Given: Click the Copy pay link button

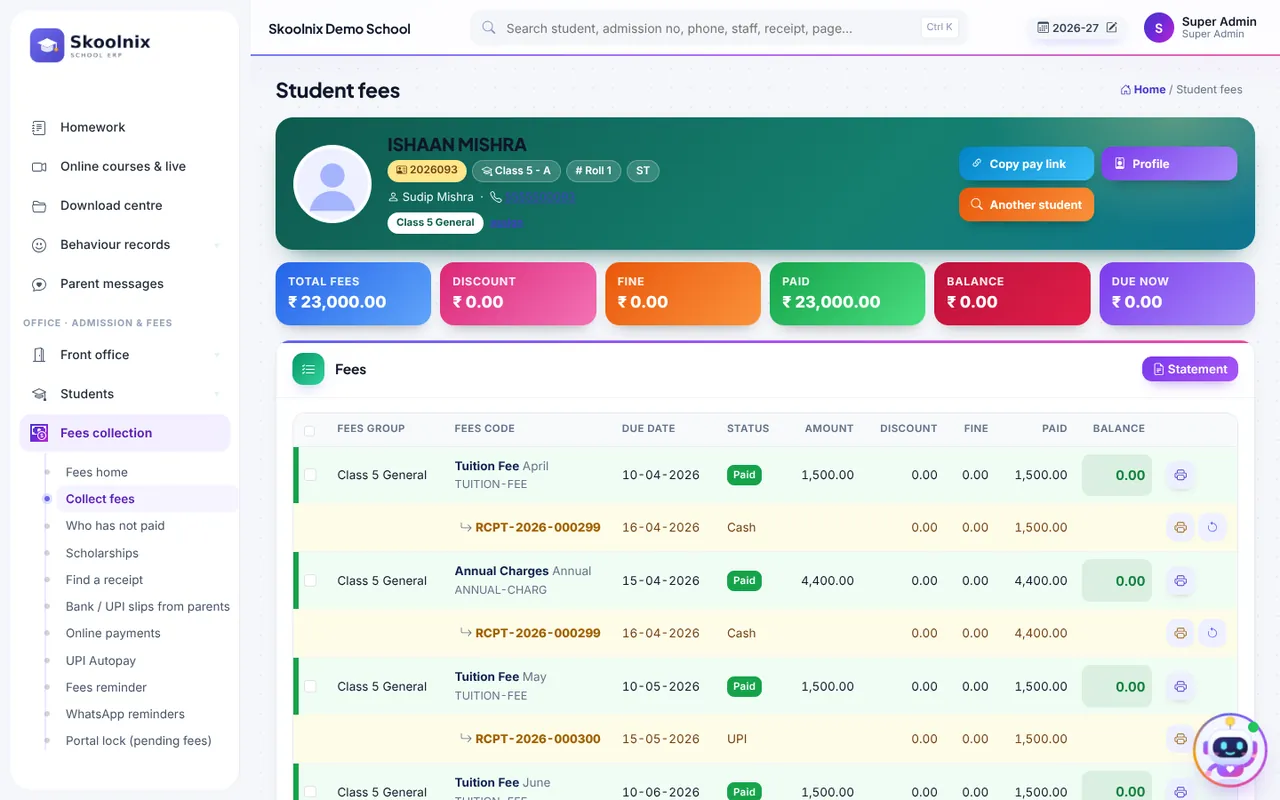Looking at the screenshot, I should pyautogui.click(x=1027, y=164).
